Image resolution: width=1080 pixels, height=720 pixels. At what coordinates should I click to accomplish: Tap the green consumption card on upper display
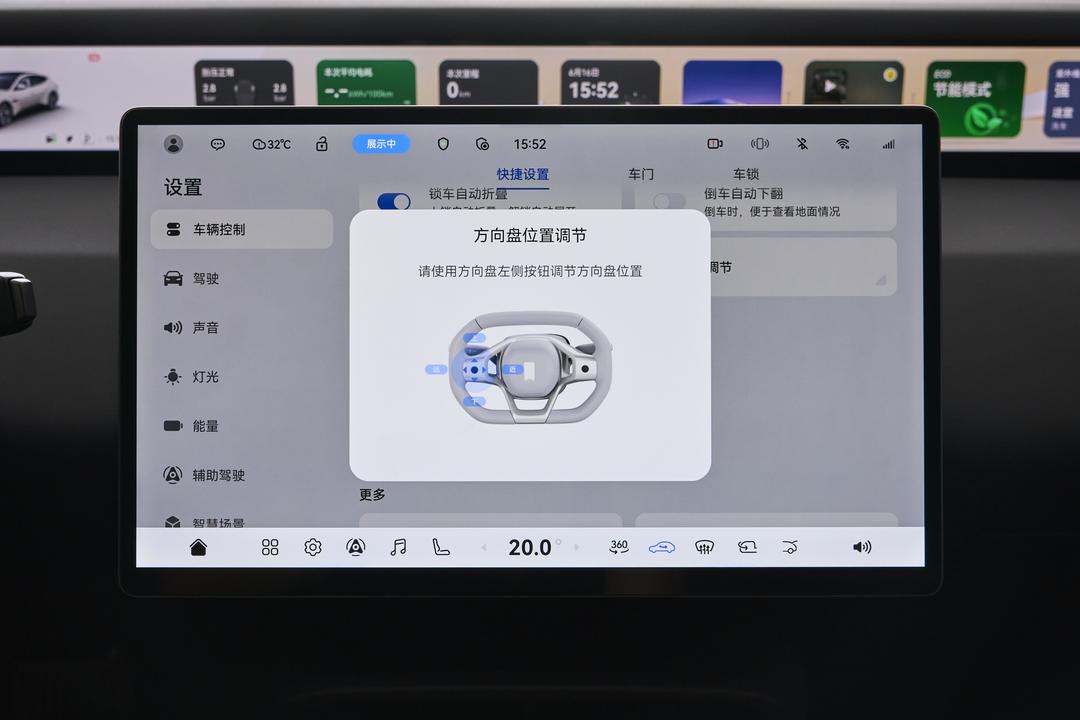(366, 82)
